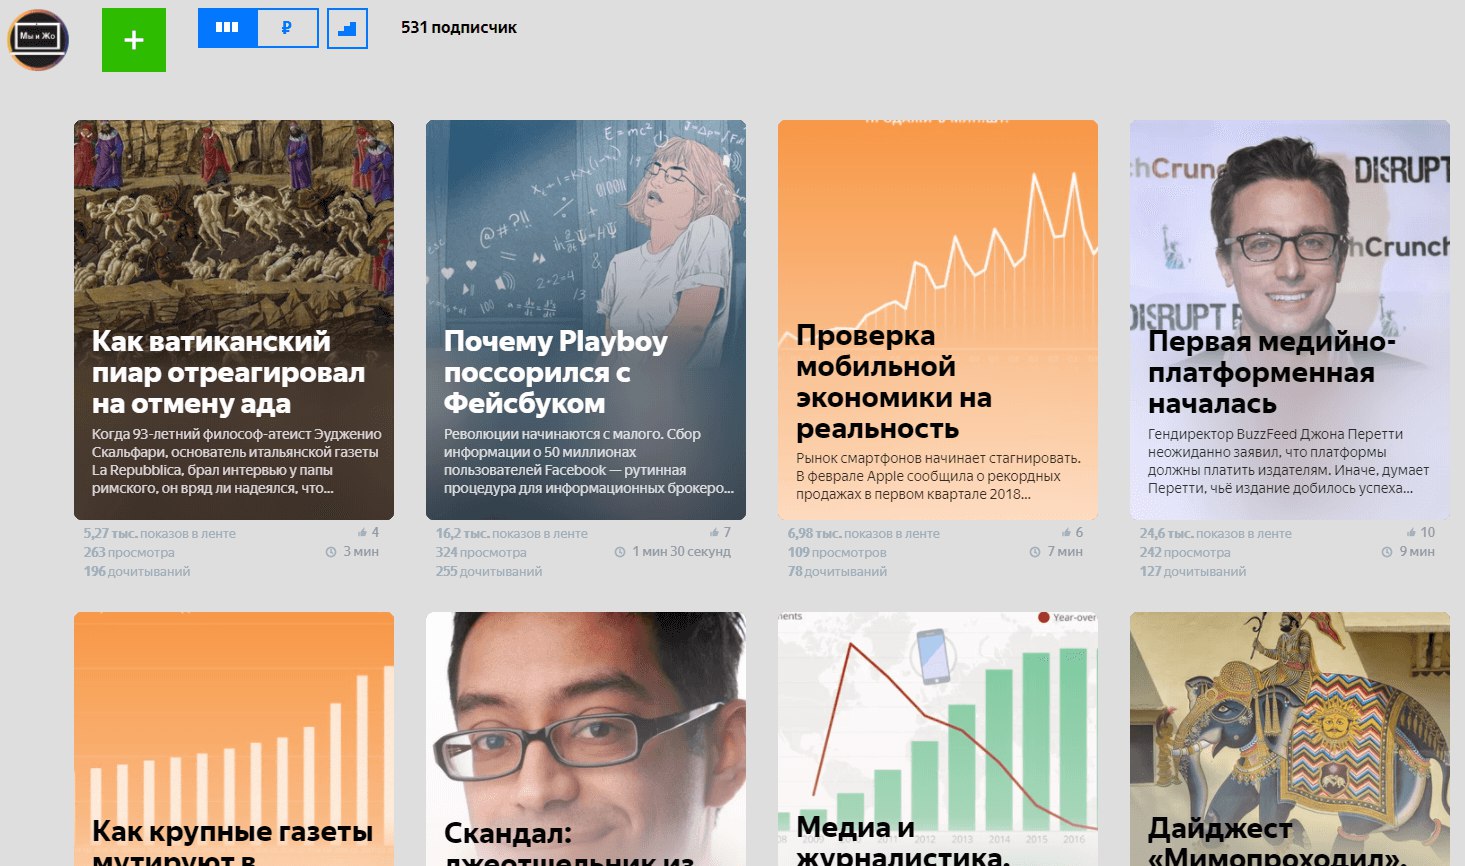
Task: Click the Playboy article description text
Action: point(589,461)
